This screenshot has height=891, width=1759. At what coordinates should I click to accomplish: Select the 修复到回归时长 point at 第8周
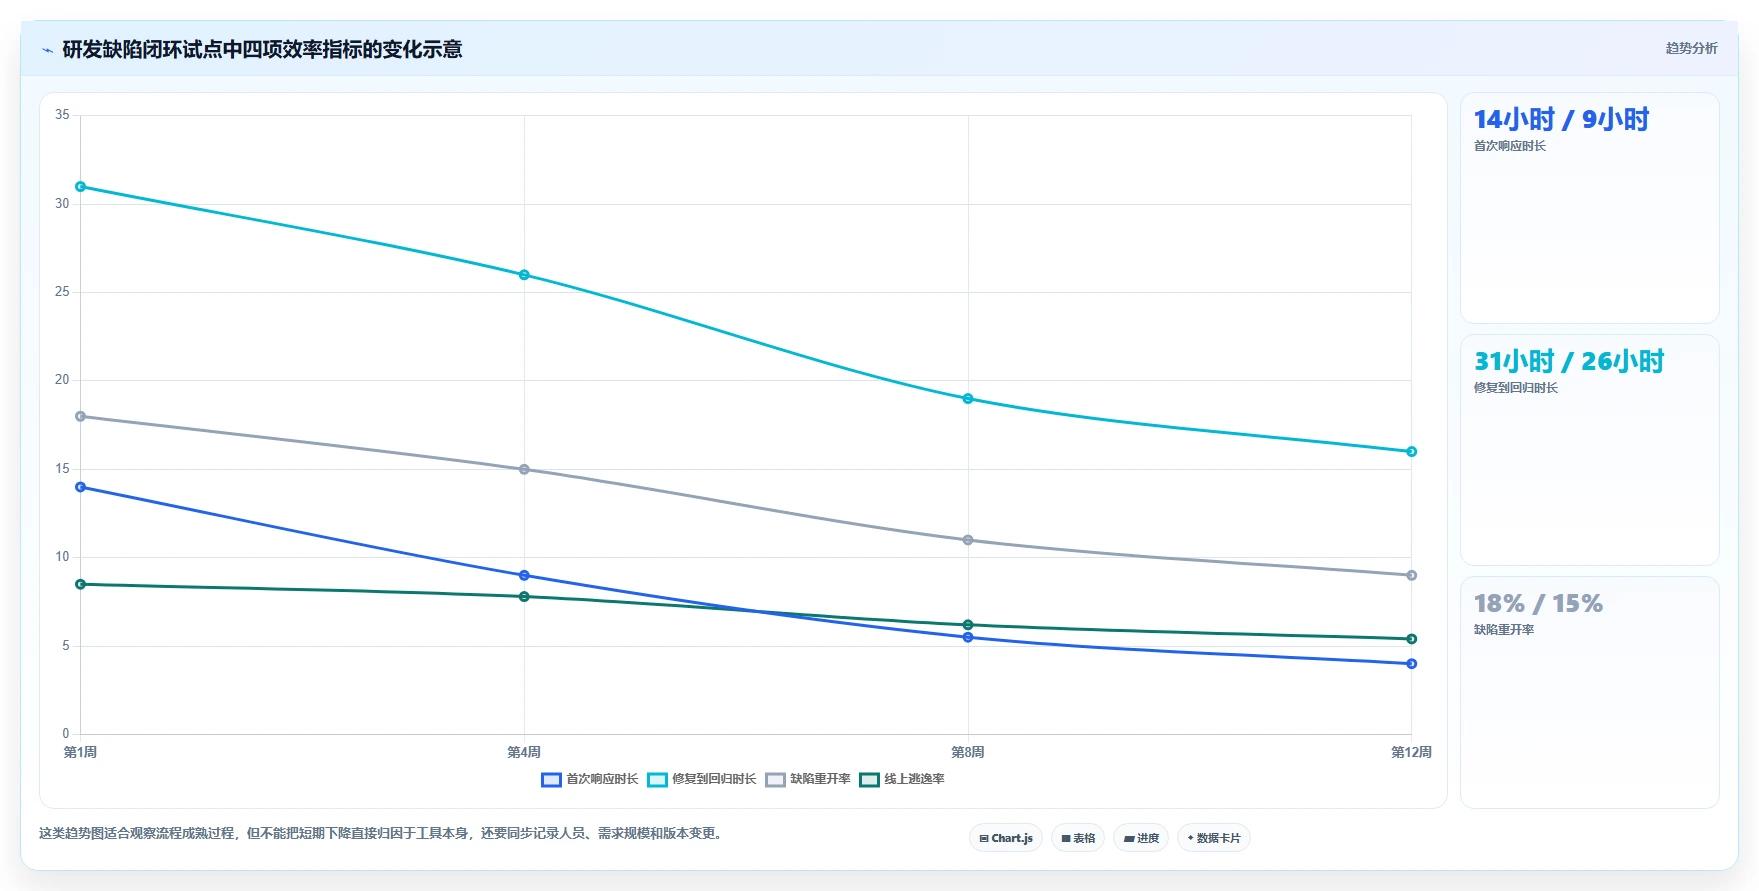(968, 399)
